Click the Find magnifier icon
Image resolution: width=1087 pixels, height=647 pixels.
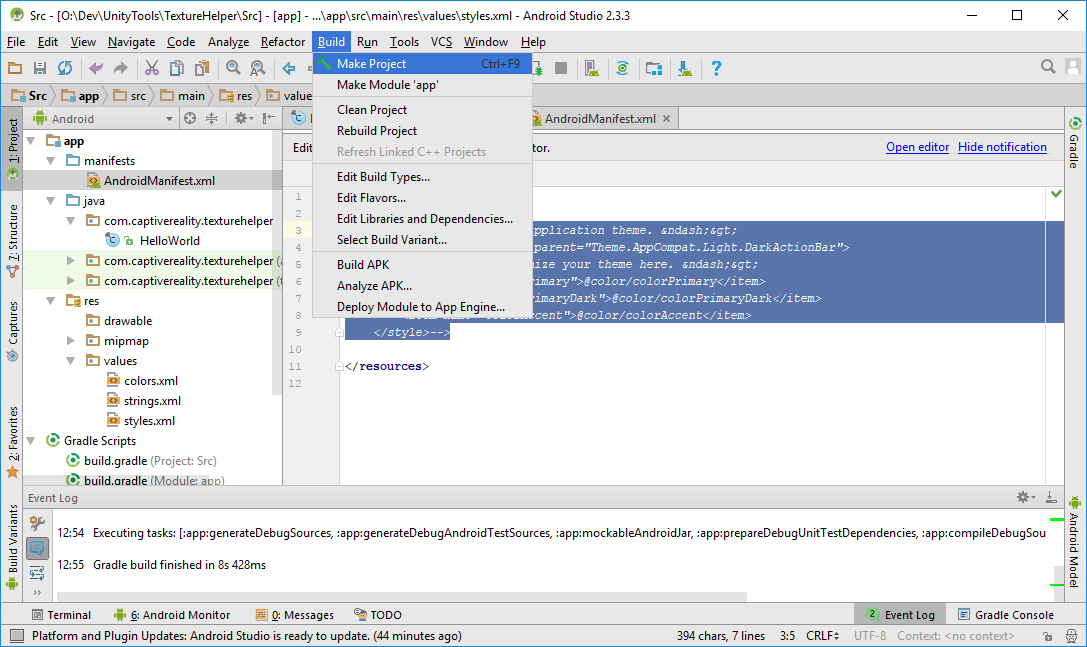click(x=233, y=68)
